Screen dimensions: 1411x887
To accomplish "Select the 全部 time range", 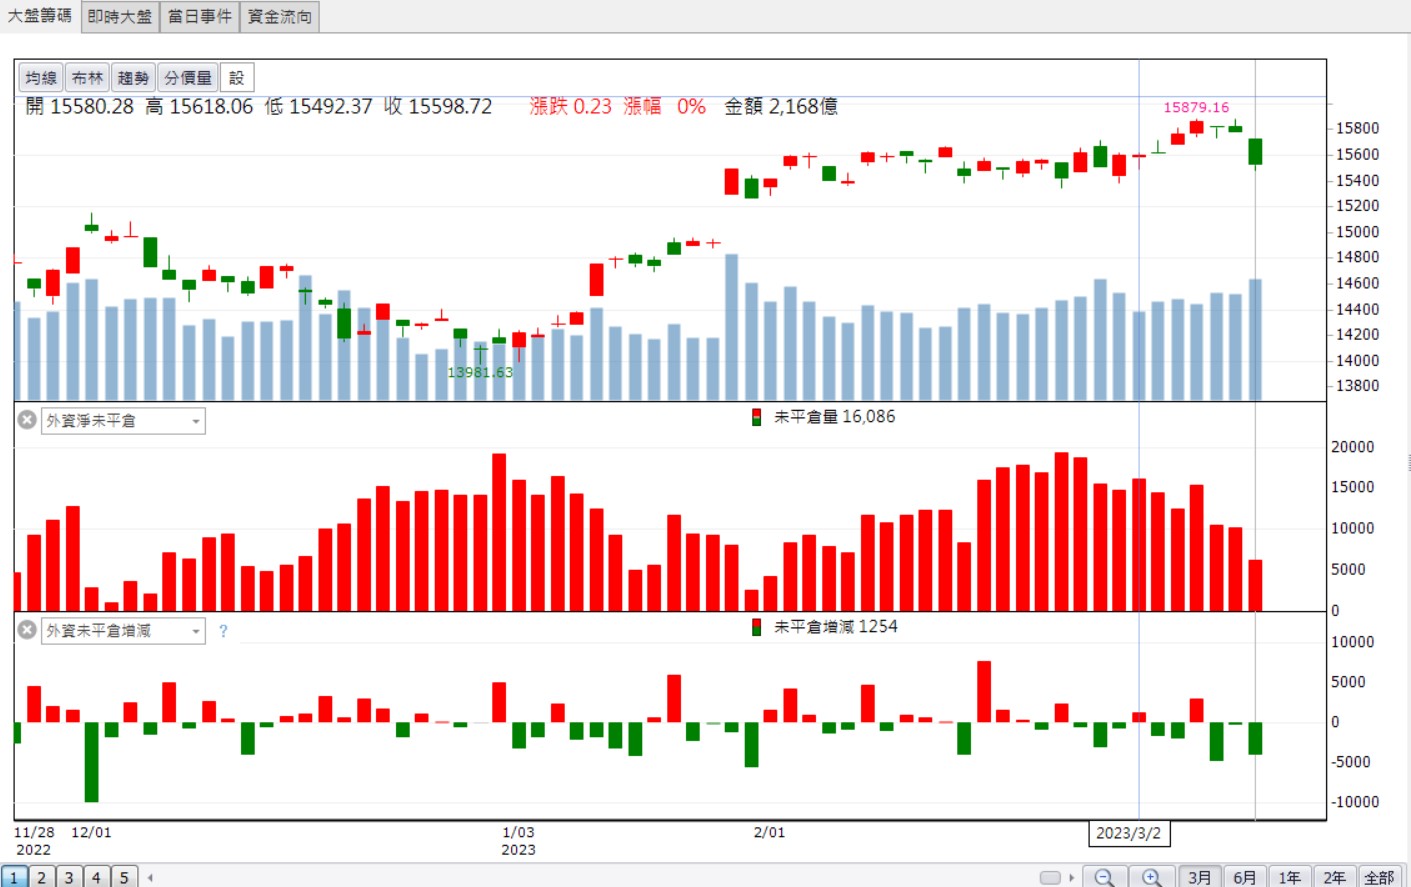I will (x=1380, y=877).
